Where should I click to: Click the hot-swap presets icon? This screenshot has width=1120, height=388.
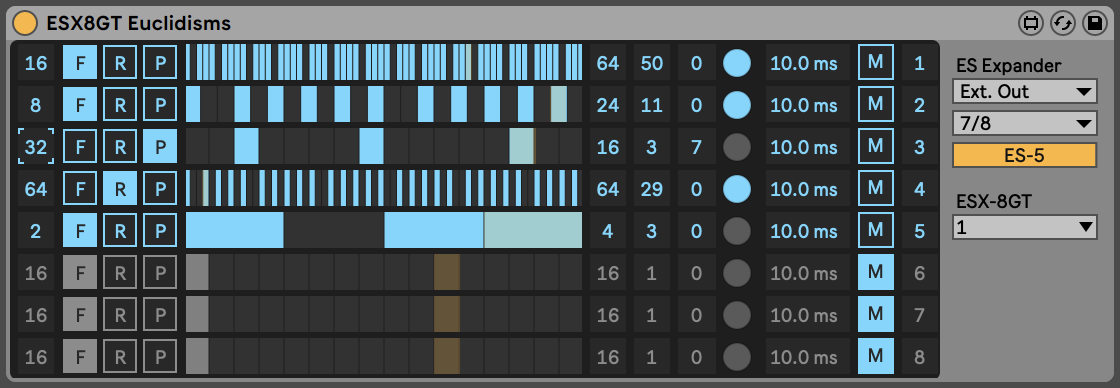pyautogui.click(x=1030, y=23)
